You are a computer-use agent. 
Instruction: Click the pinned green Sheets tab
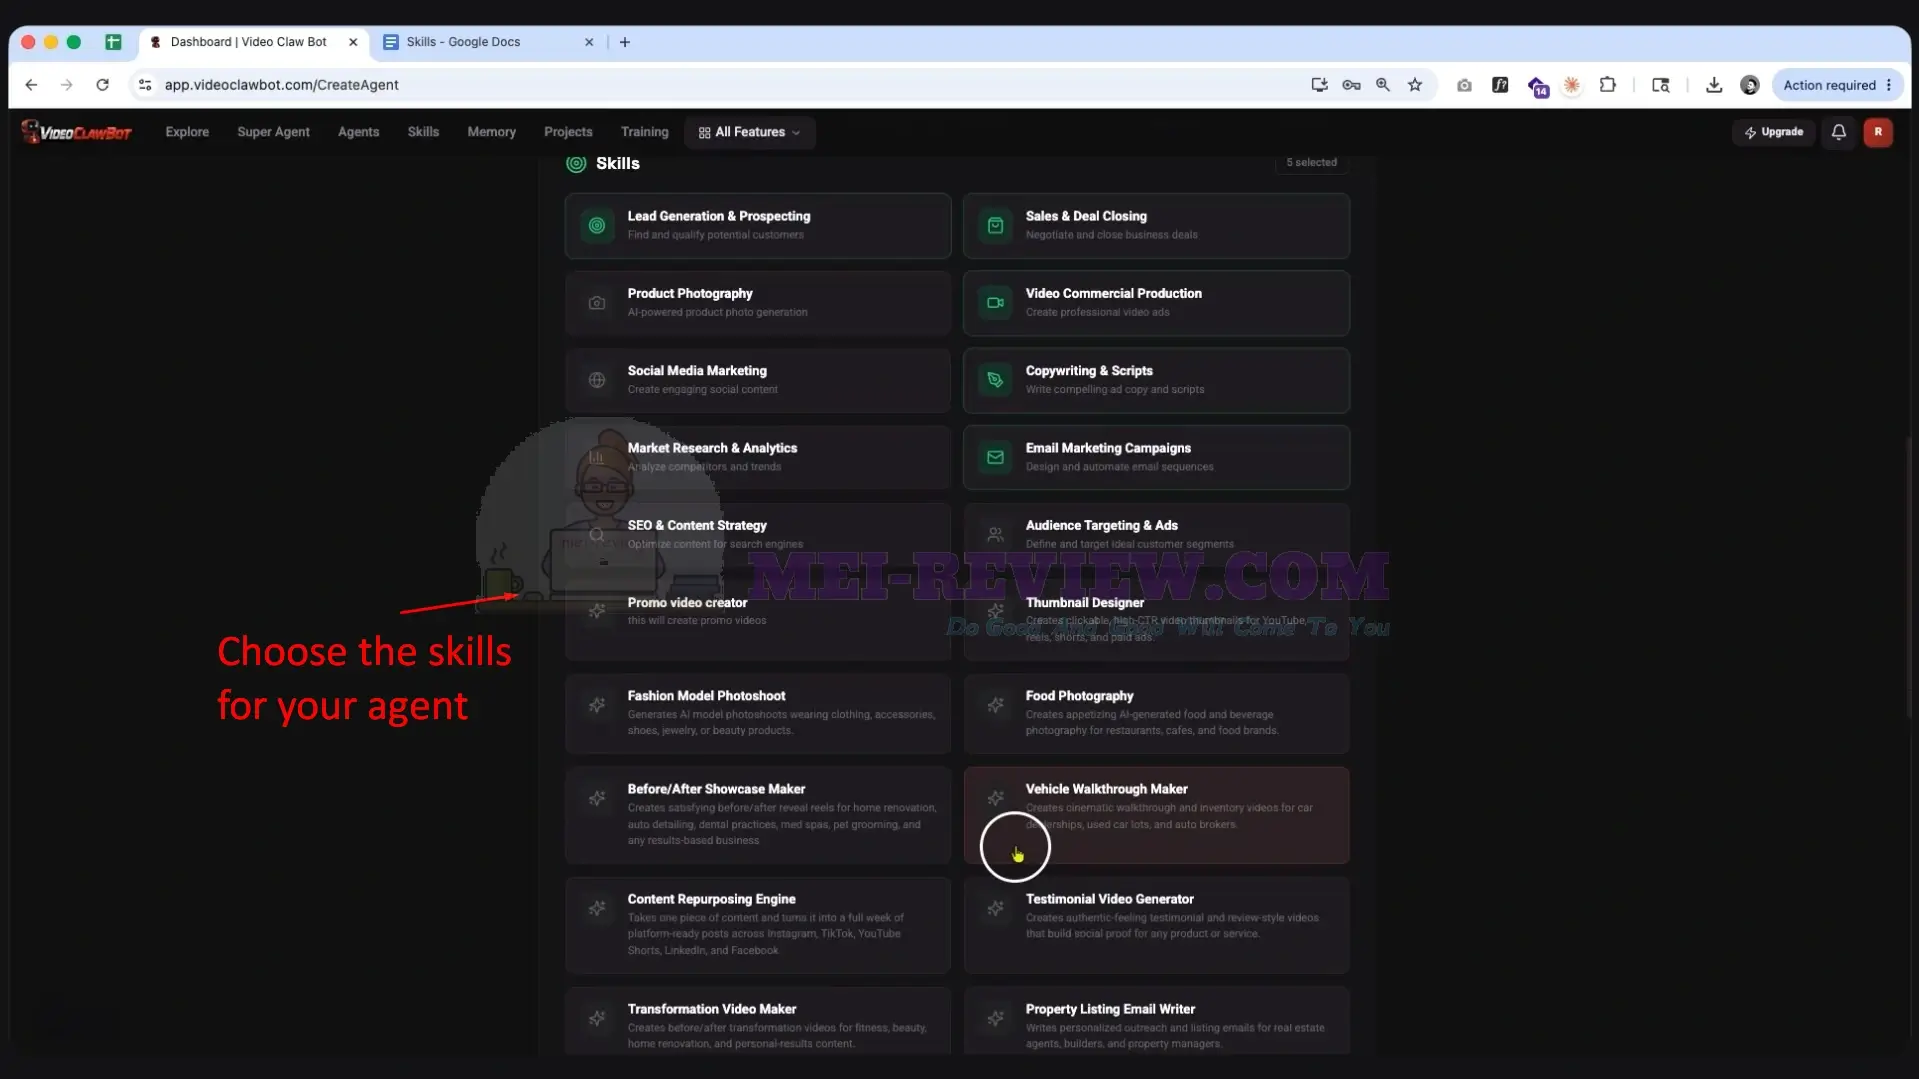click(x=113, y=42)
